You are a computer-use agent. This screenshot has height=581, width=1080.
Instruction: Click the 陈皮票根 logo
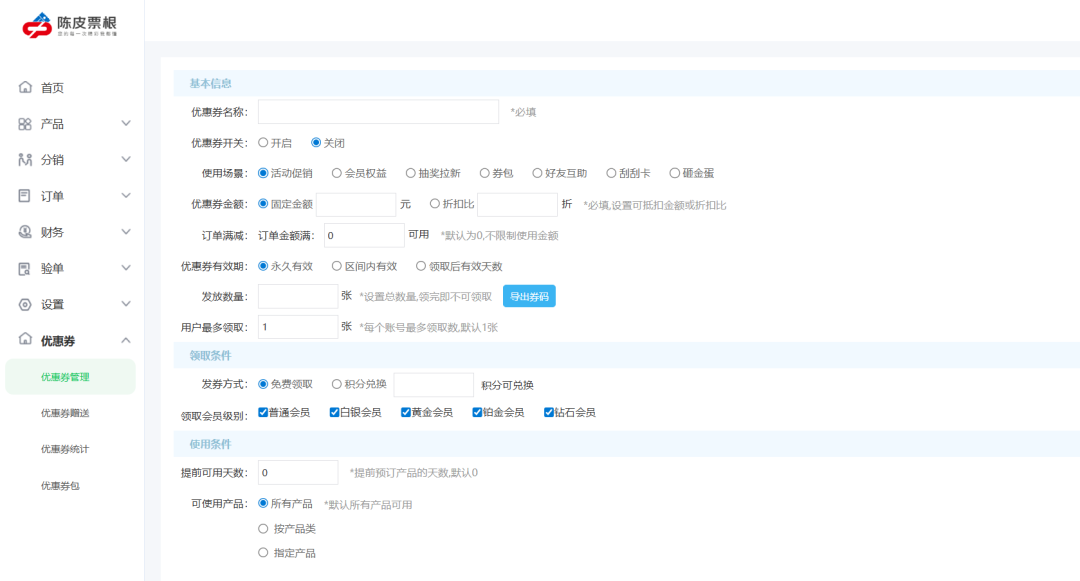[x=70, y=25]
